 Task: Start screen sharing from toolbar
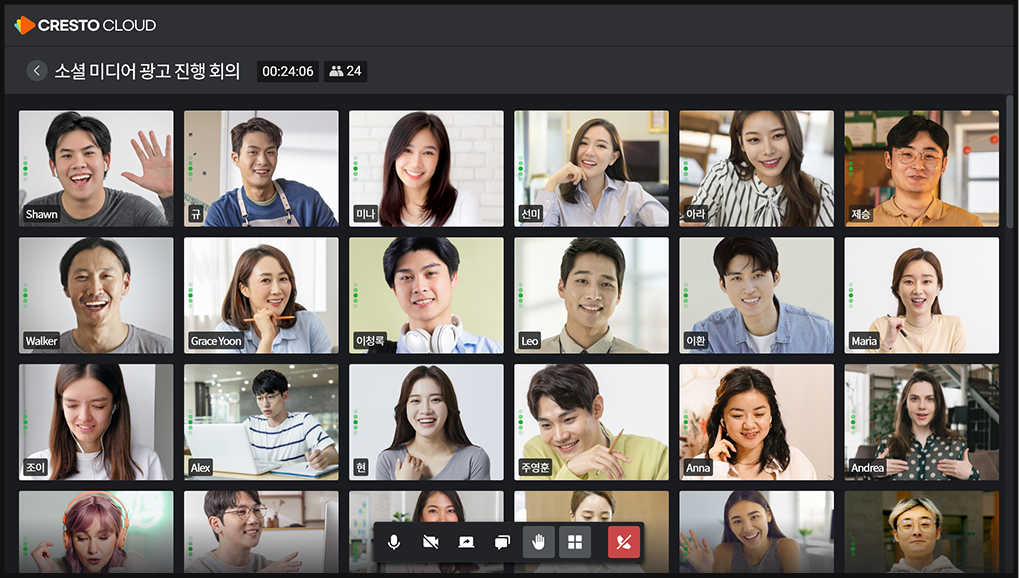[466, 542]
